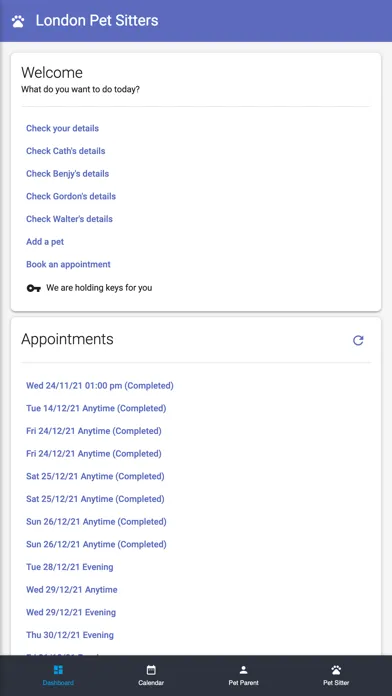Click the paw logo in the header

(x=18, y=21)
